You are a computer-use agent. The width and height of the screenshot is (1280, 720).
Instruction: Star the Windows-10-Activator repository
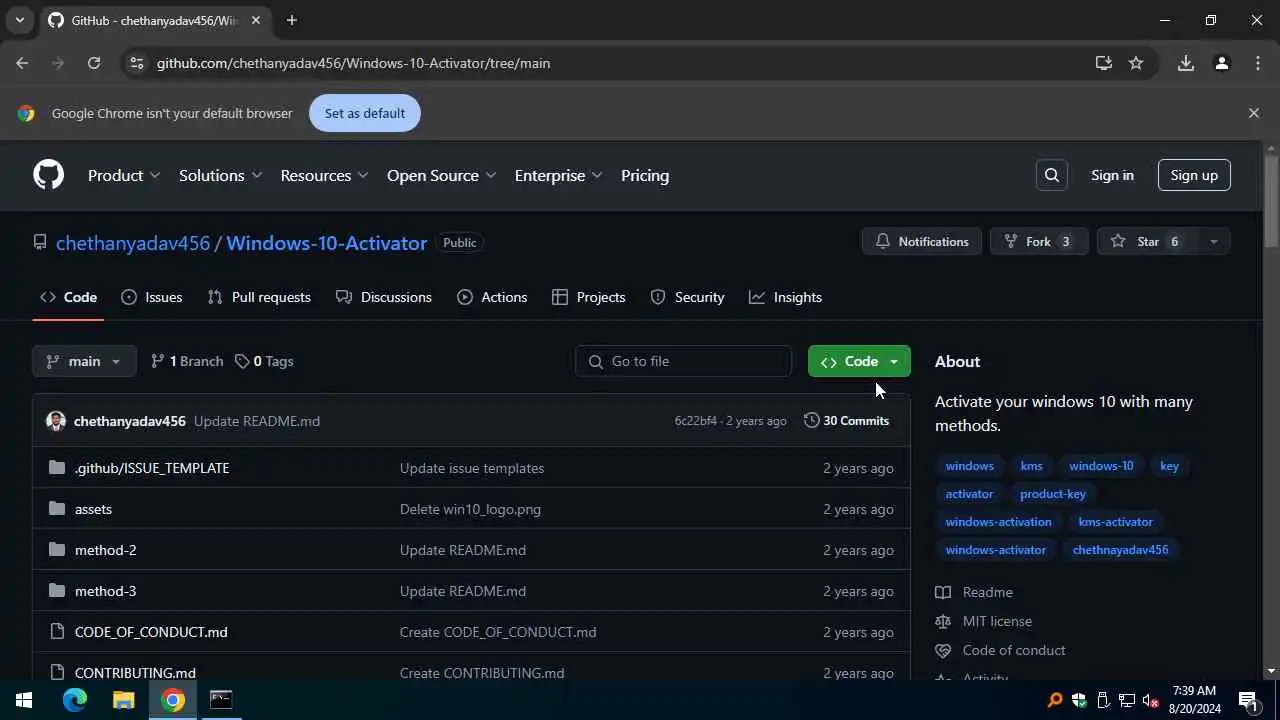pos(1147,241)
